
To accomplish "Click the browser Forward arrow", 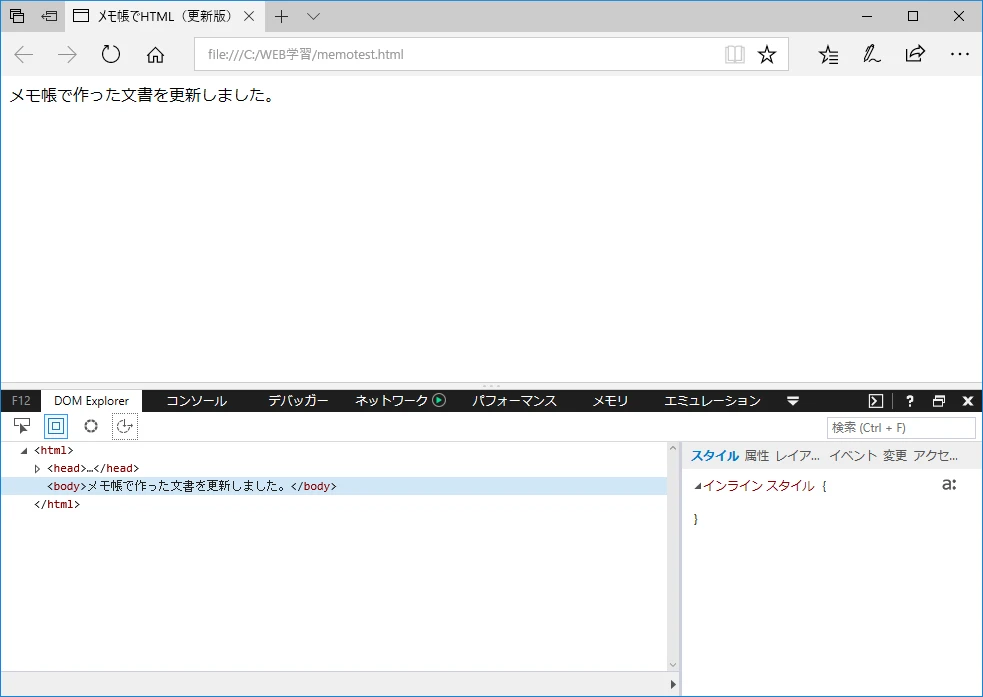I will pos(67,55).
